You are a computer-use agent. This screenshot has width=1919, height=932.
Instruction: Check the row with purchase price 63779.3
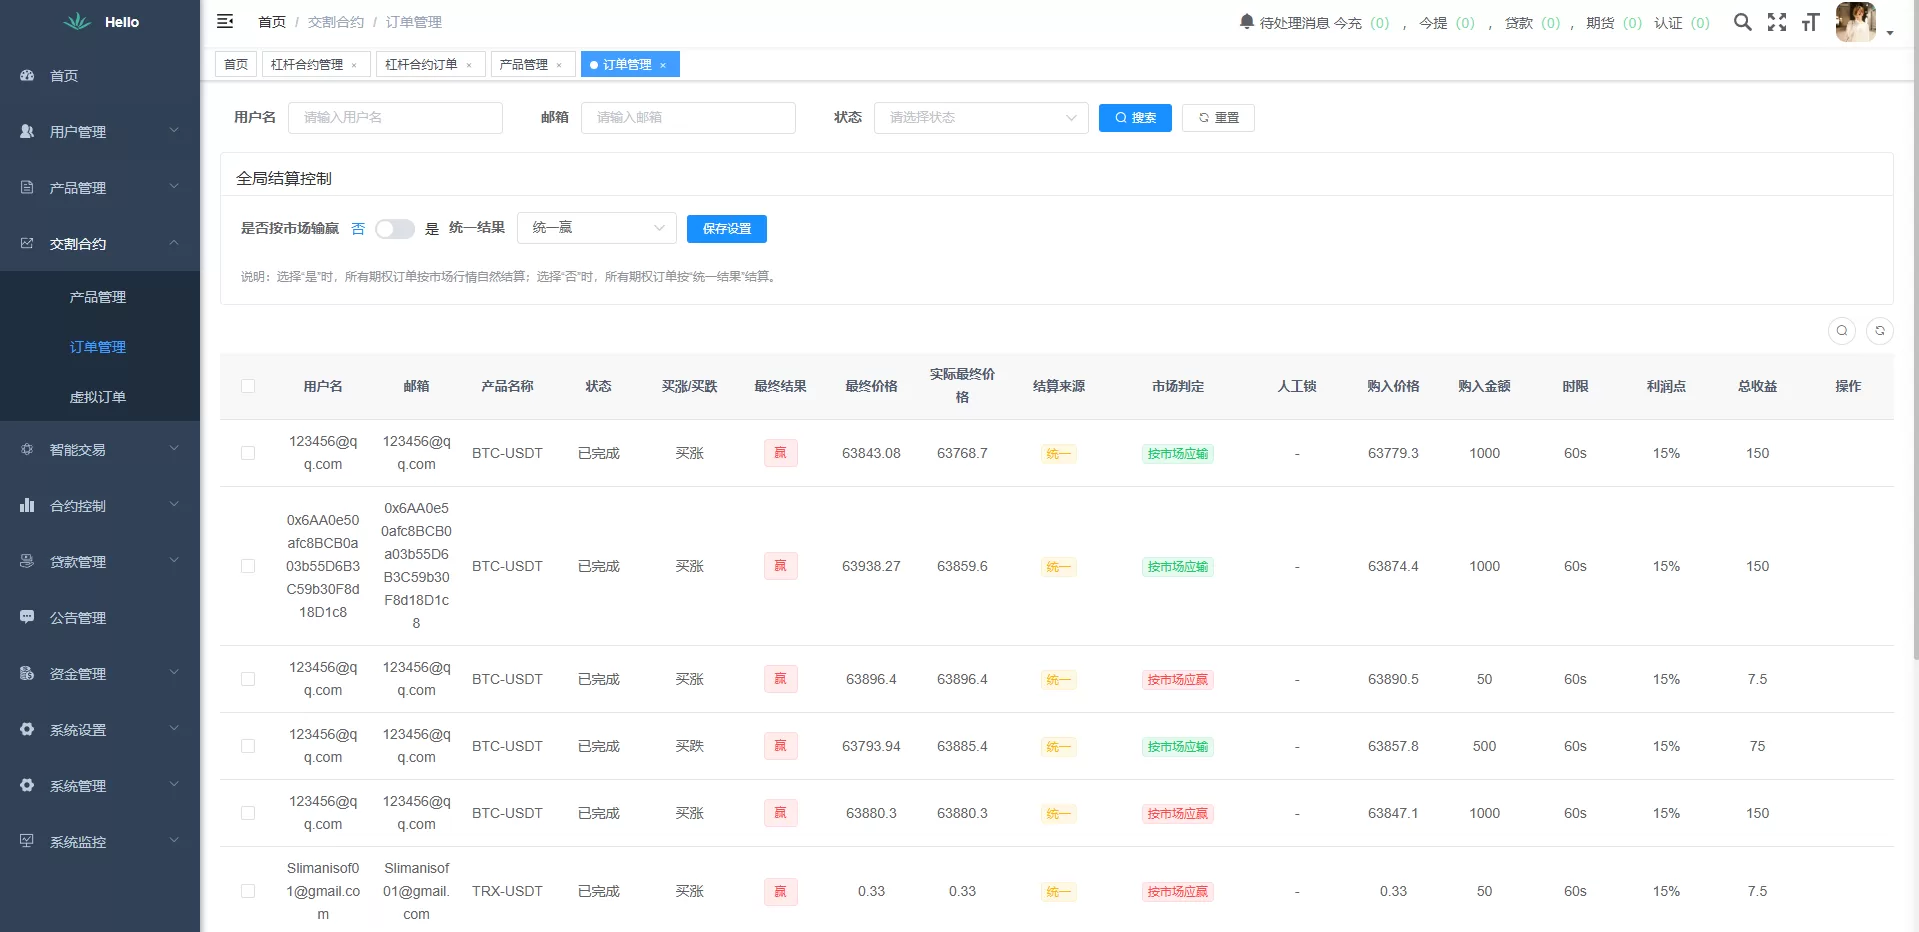[x=248, y=453]
